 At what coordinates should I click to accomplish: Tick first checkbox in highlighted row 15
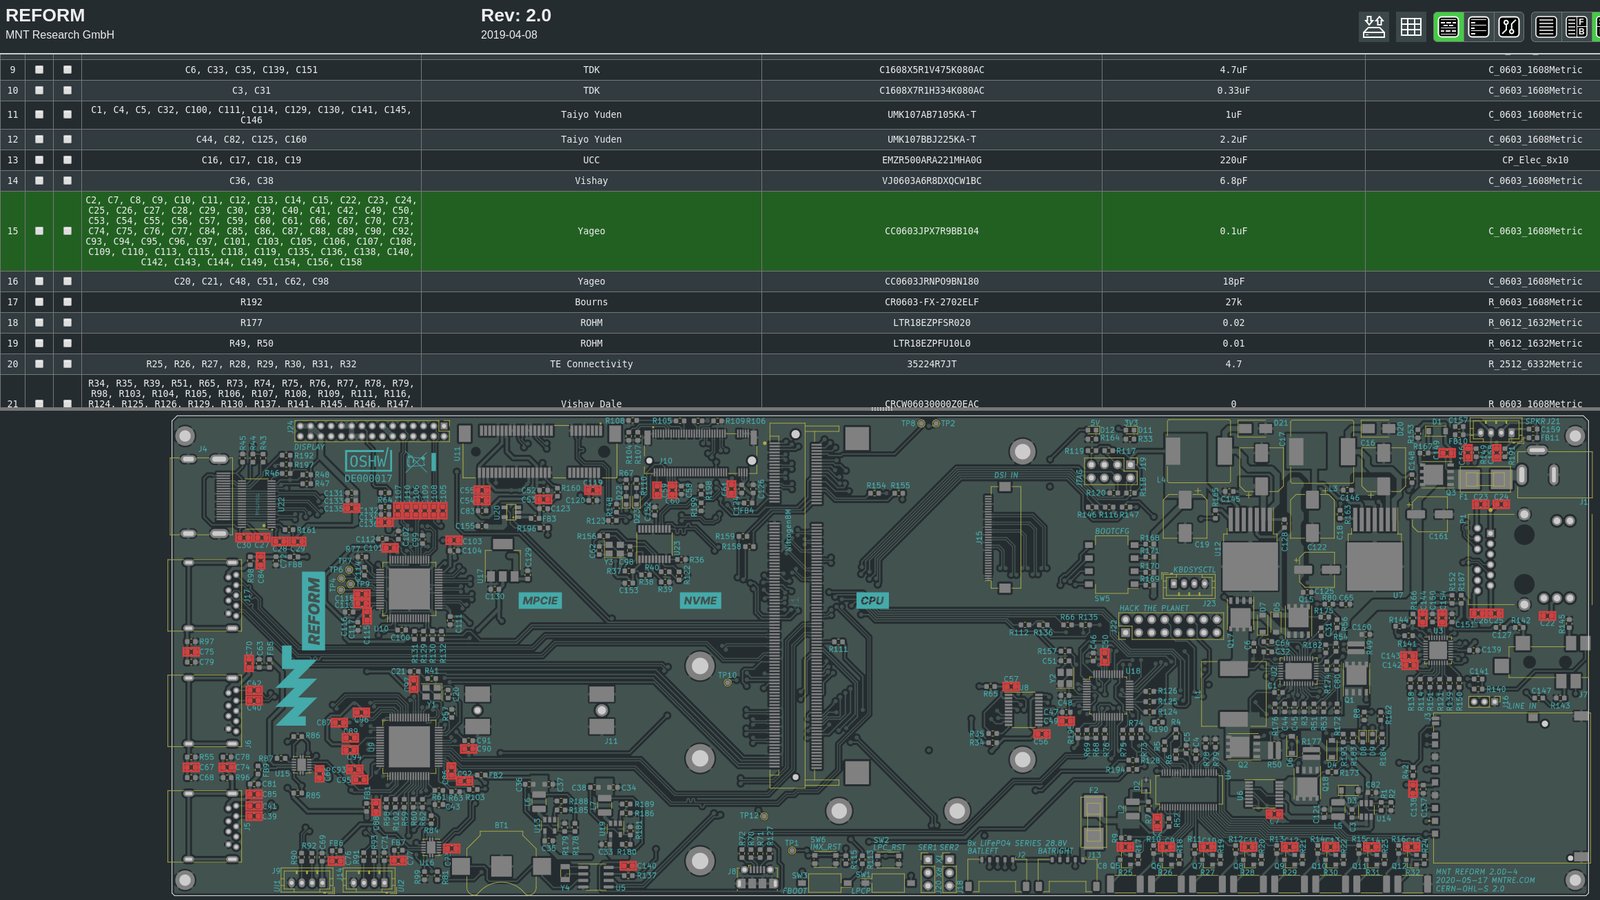39,231
